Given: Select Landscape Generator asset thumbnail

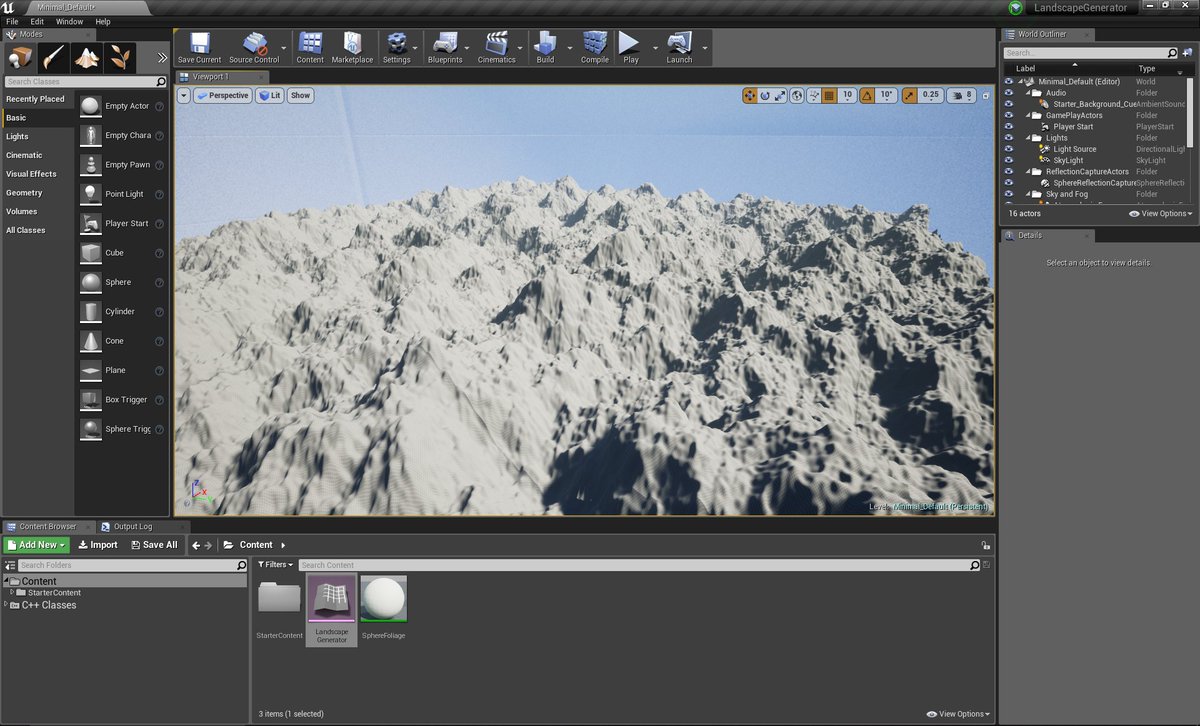Looking at the screenshot, I should click(x=331, y=610).
